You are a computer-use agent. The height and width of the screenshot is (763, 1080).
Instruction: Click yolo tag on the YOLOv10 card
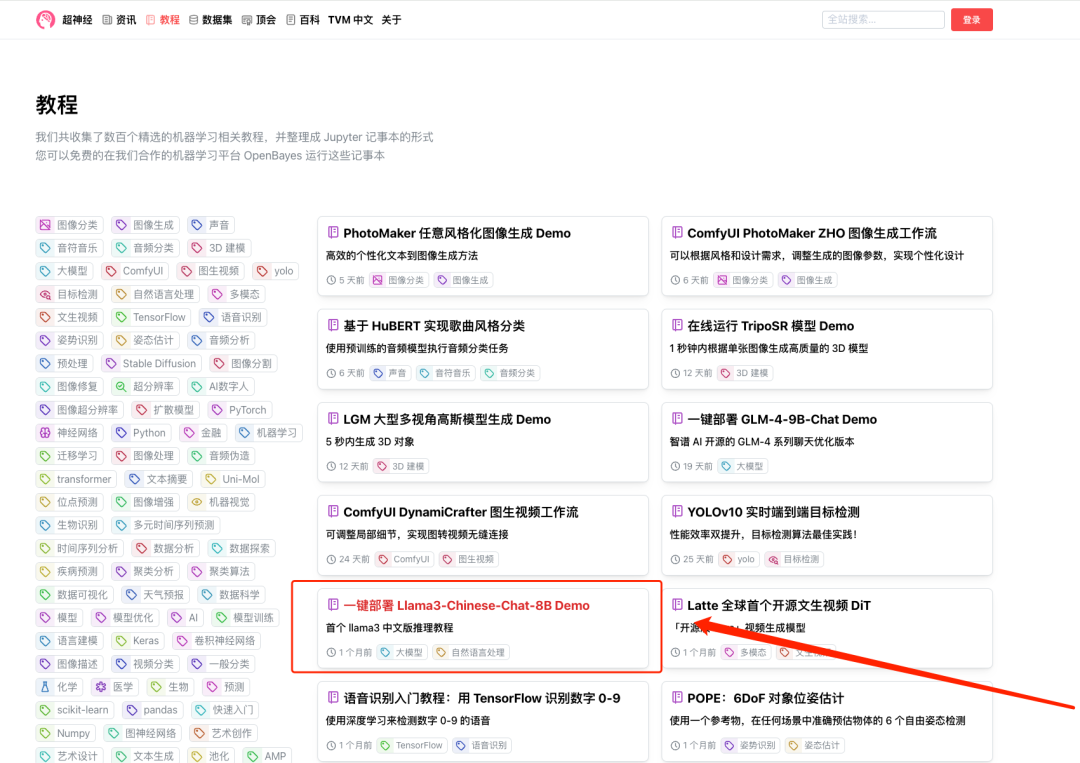coord(738,559)
